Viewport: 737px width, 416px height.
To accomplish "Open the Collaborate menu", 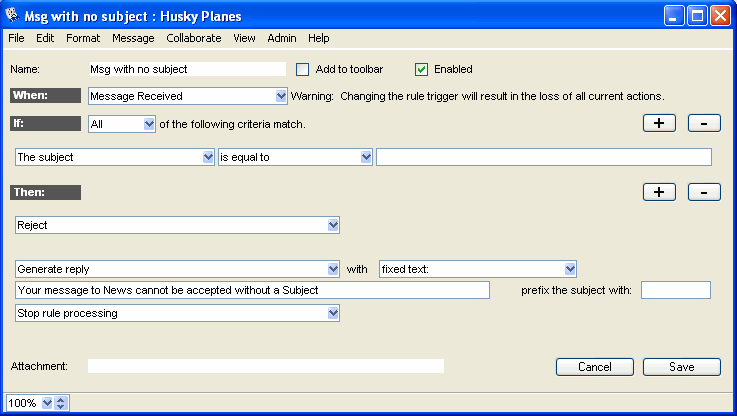I will pos(194,38).
